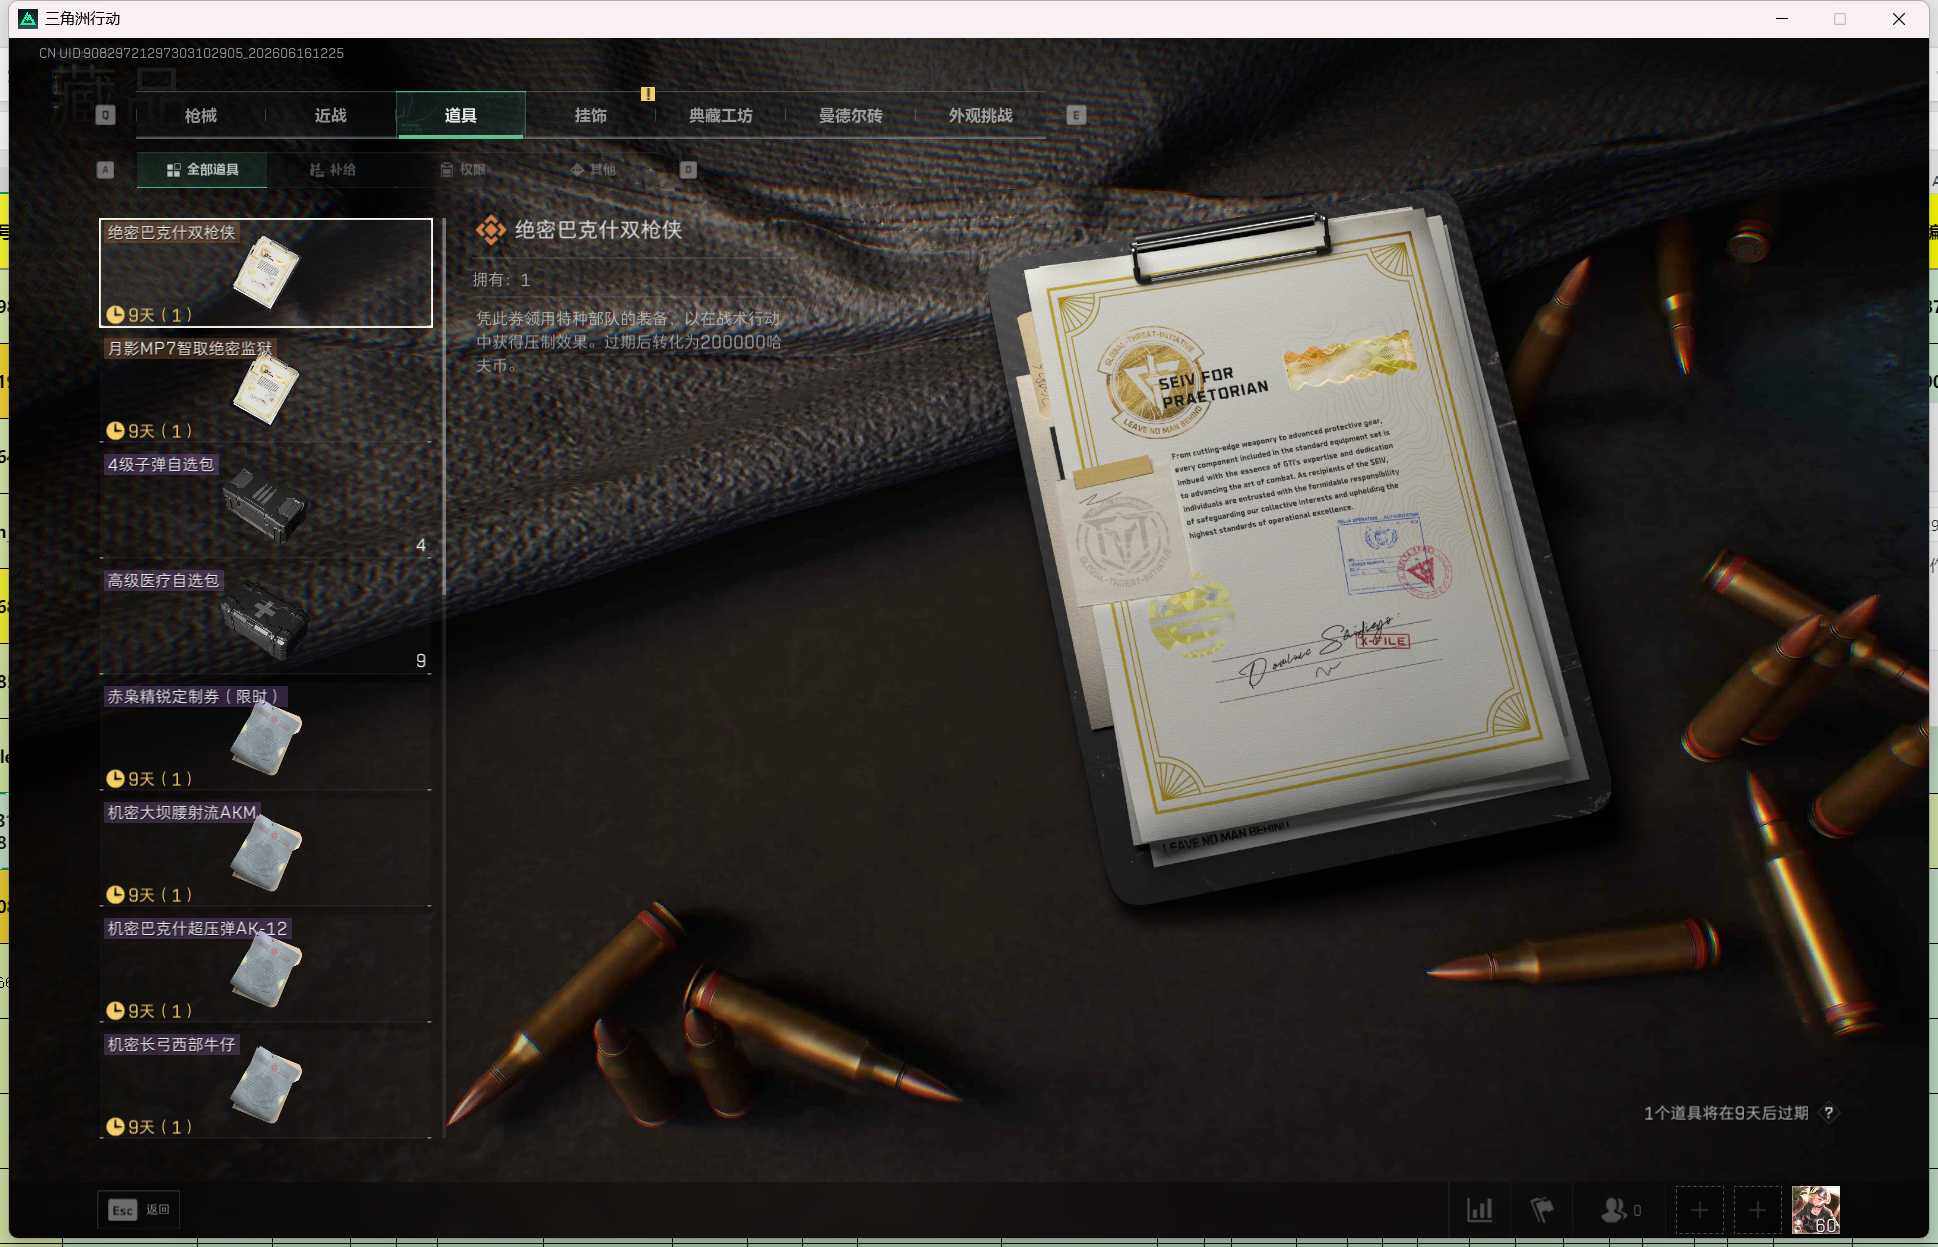1938x1247 pixels.
Task: Minimize the 三角洲行动 window
Action: click(x=1782, y=19)
